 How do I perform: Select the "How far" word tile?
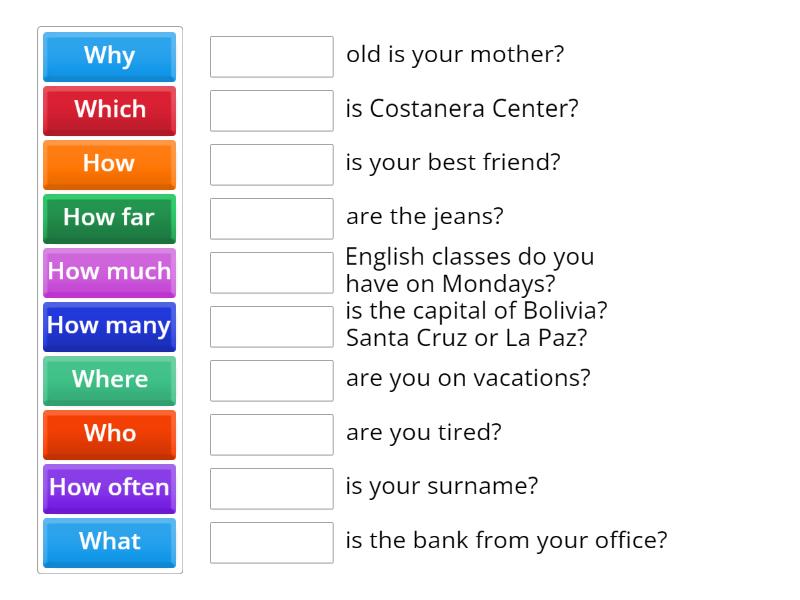click(109, 218)
